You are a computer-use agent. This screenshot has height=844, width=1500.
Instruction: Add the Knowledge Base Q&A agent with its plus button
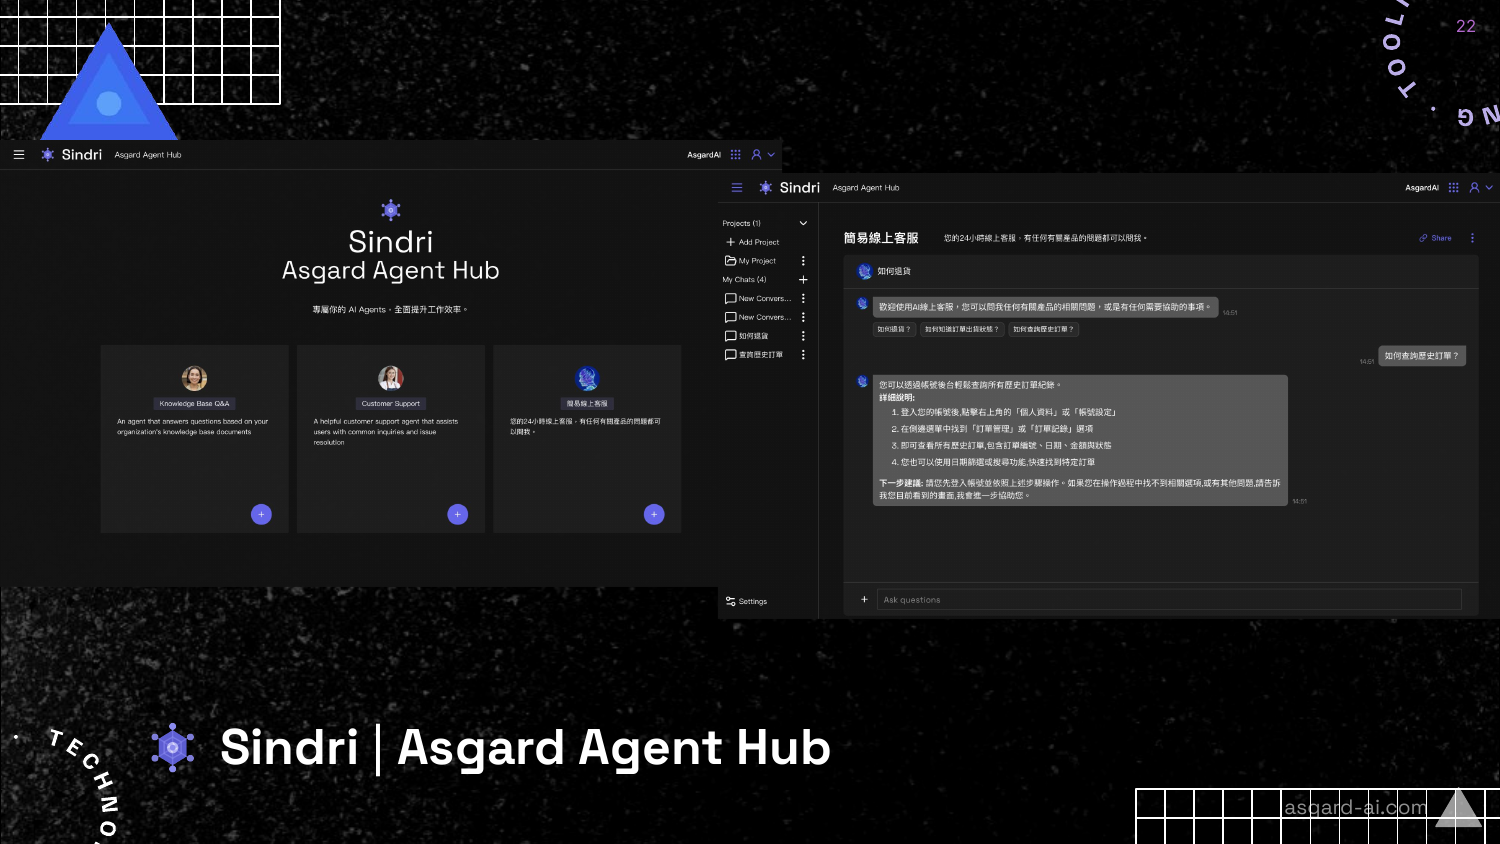point(261,514)
